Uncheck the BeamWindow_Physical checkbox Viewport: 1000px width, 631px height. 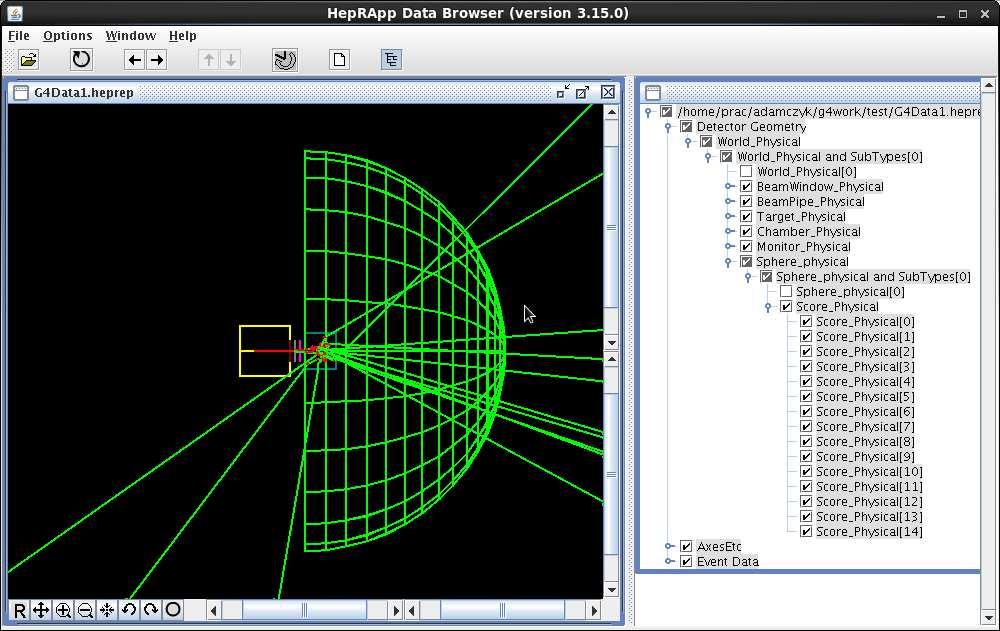pyautogui.click(x=746, y=186)
